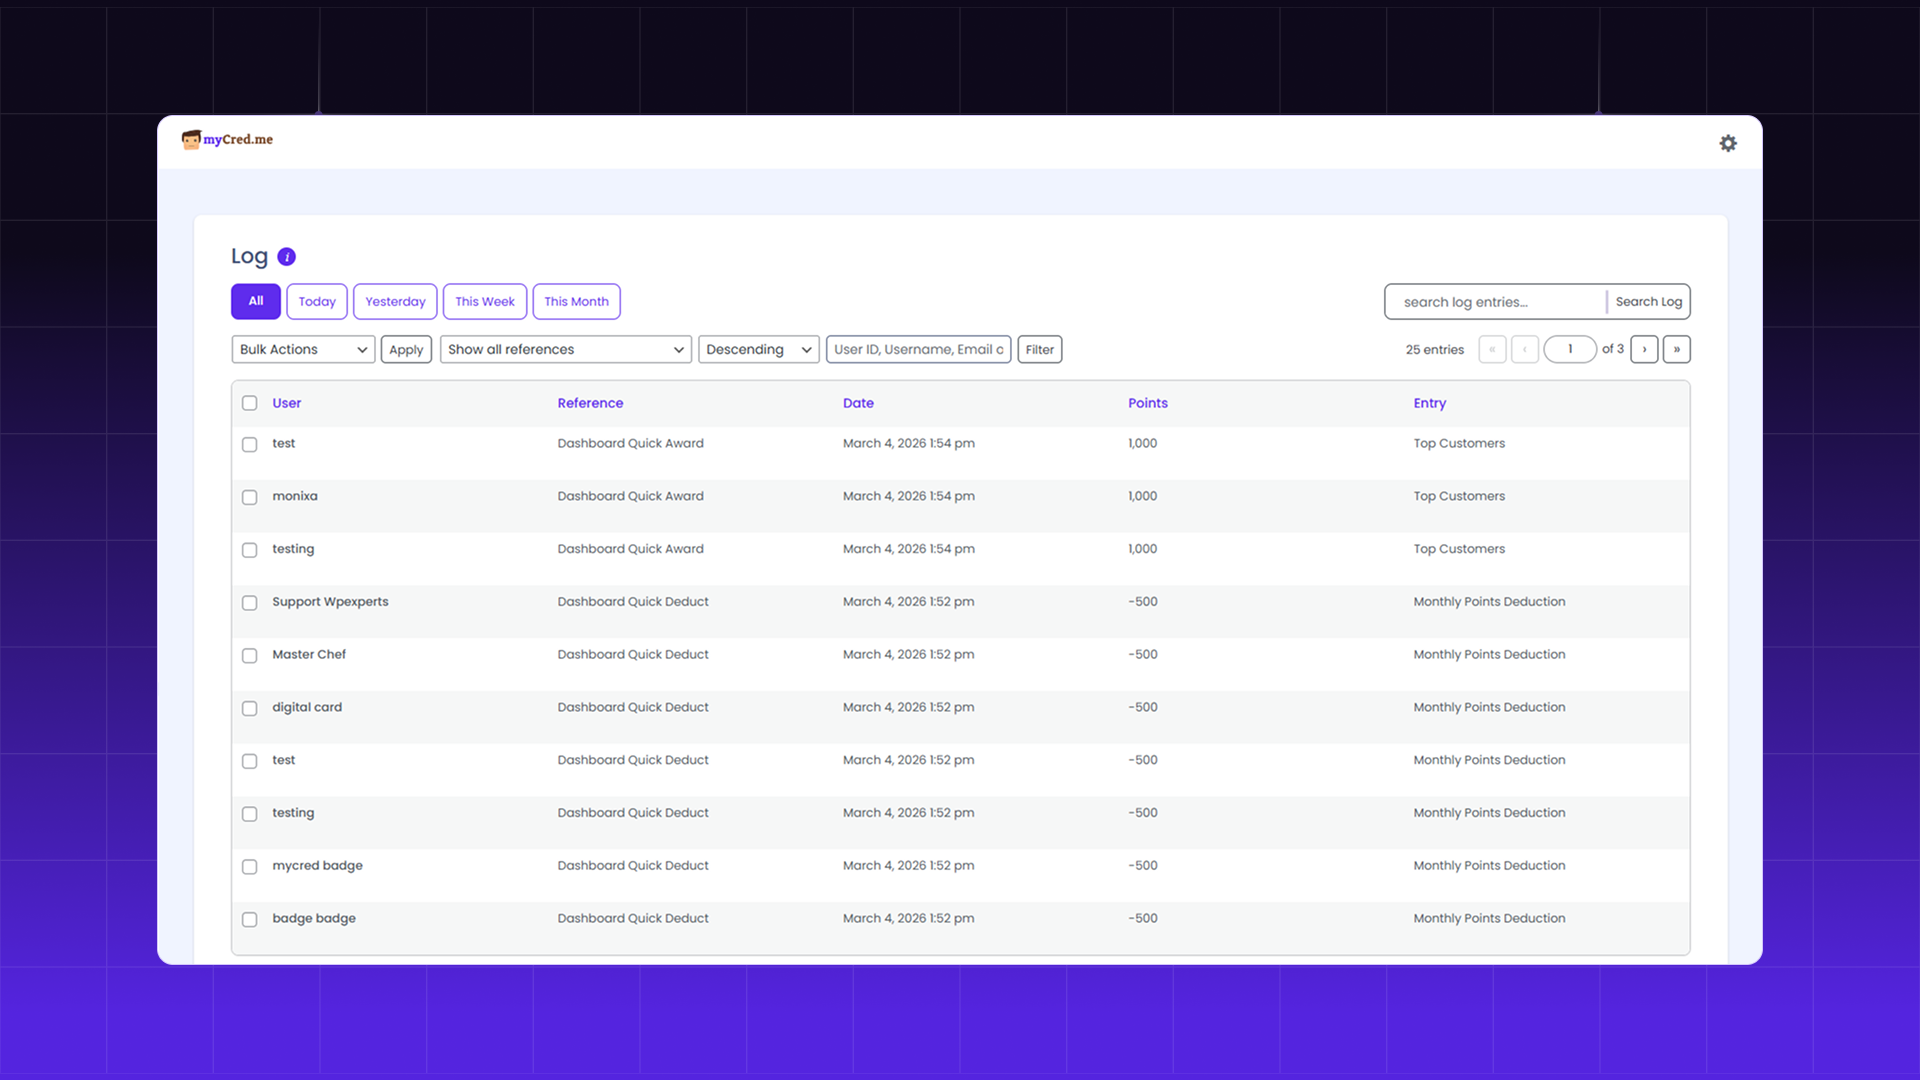The image size is (1920, 1080).
Task: Open the Bulk Actions dropdown
Action: coord(303,349)
